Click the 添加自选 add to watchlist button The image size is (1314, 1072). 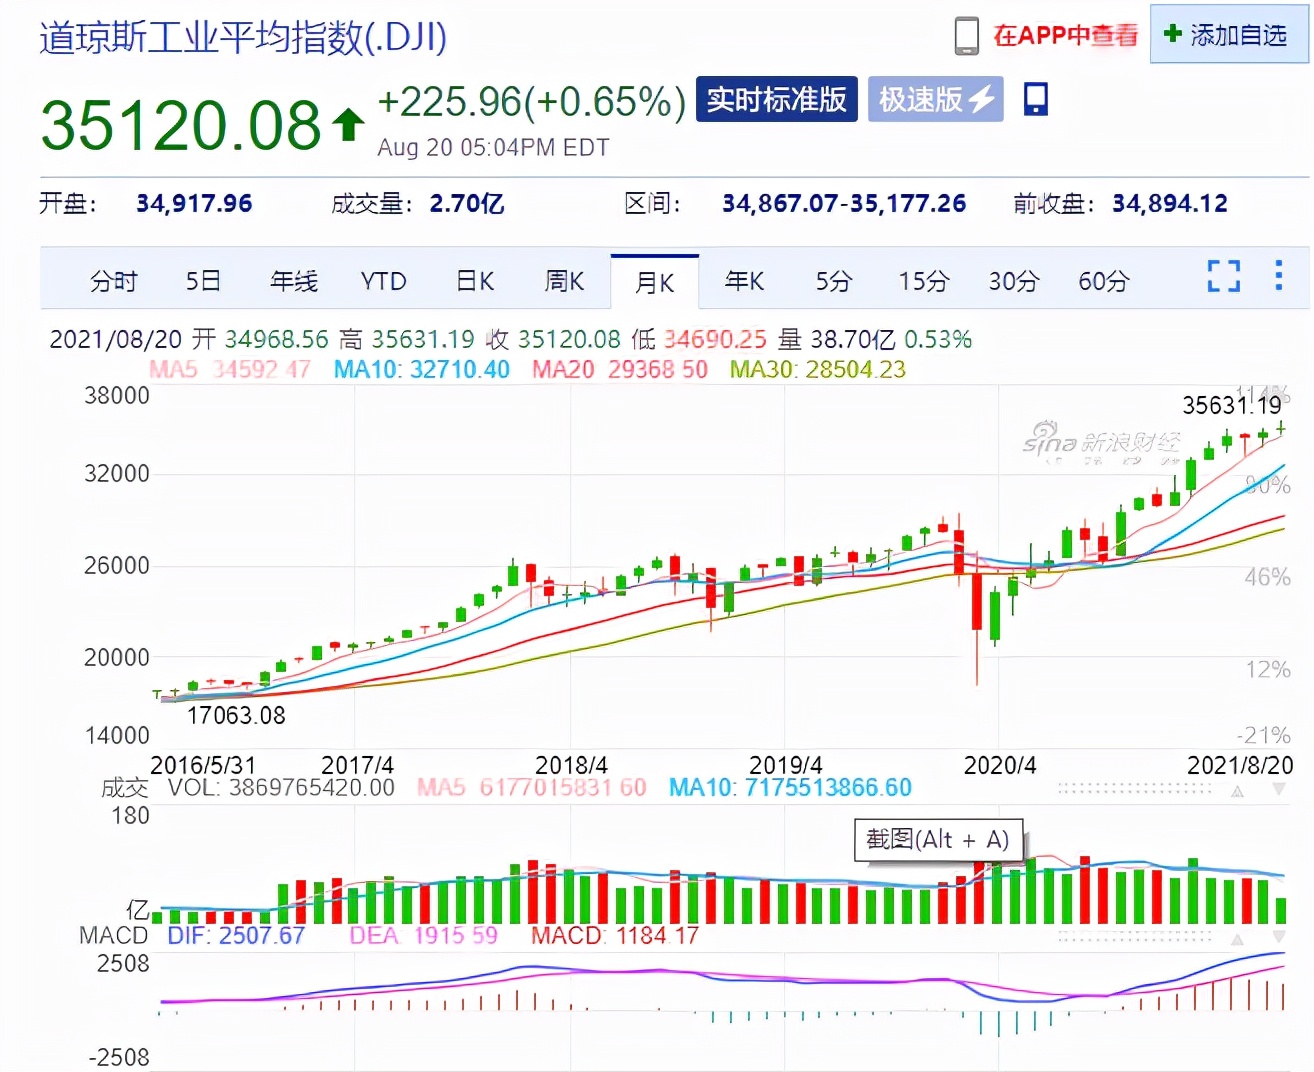click(x=1228, y=34)
